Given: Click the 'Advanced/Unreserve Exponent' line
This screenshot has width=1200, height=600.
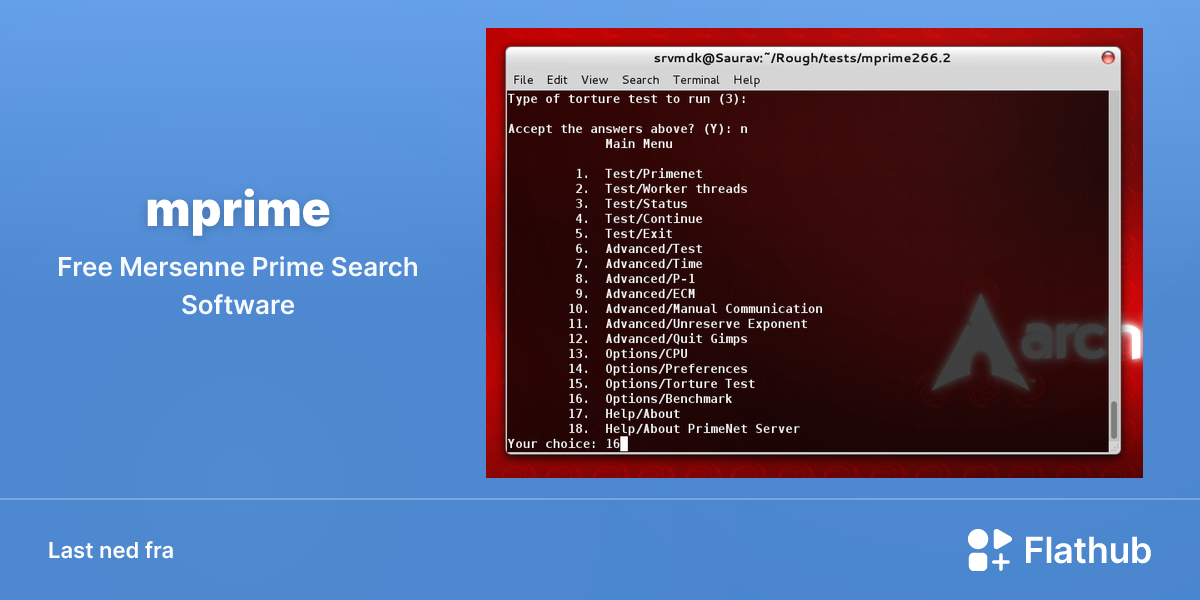Looking at the screenshot, I should [x=687, y=324].
